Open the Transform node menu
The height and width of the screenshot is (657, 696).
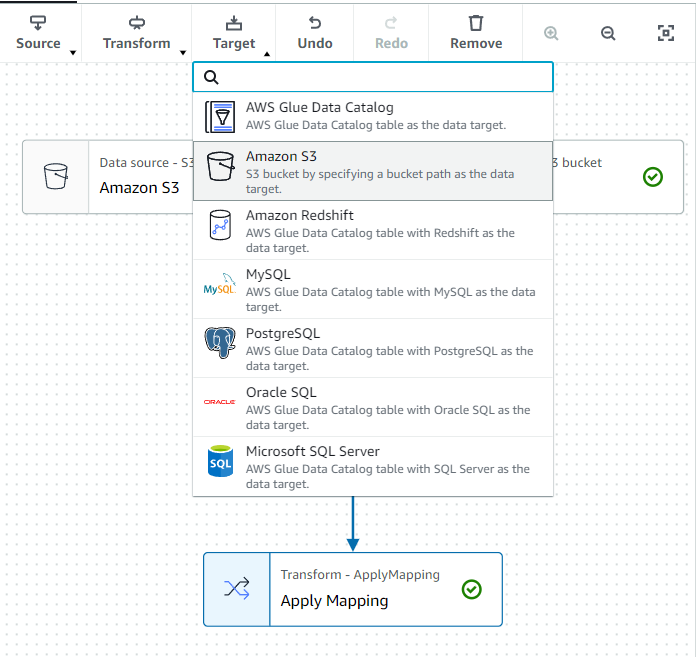coord(137,33)
